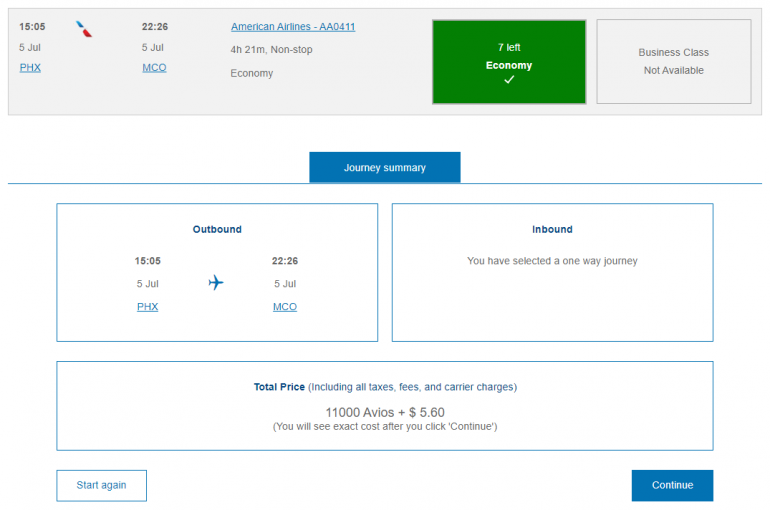Click the MCO airport link in flight row
Viewport: 770px width, 510px height.
tap(154, 67)
